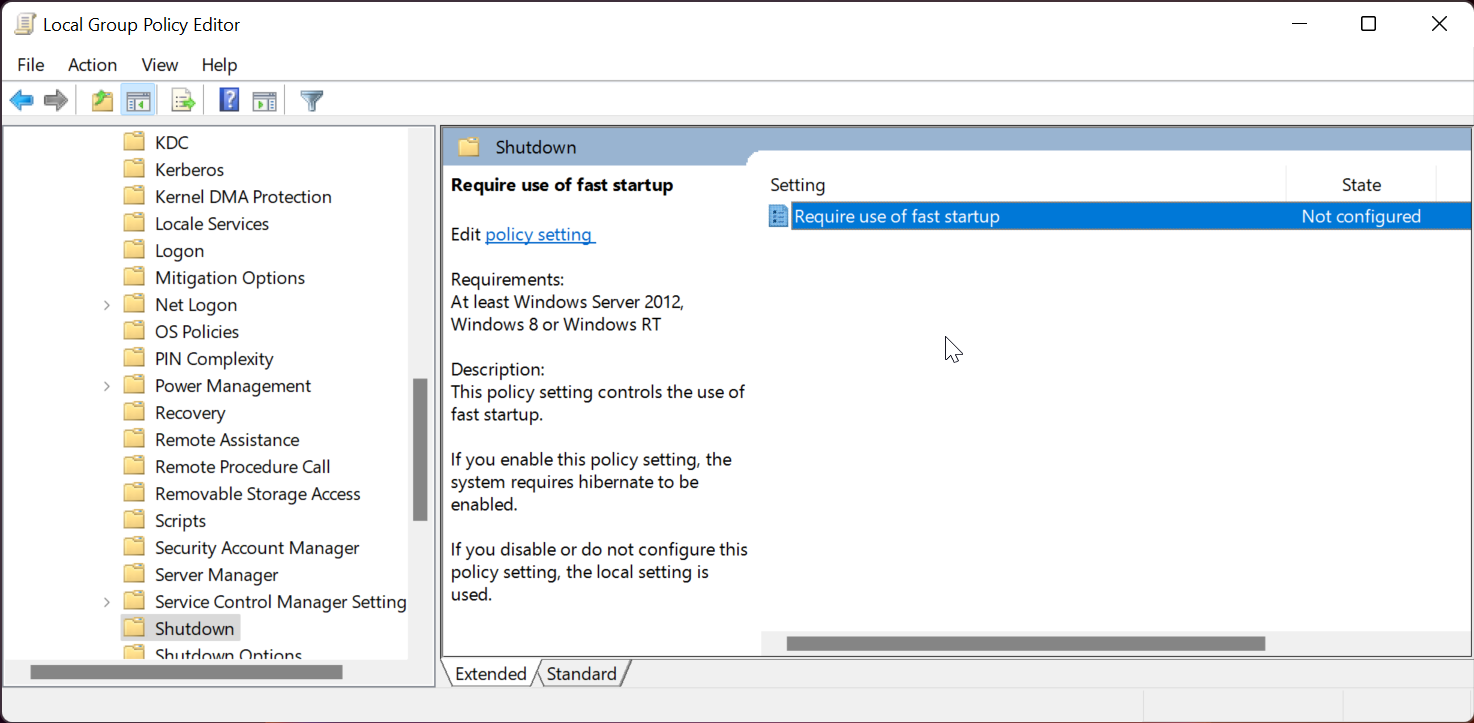Expand the Net Logon tree node
This screenshot has height=723, width=1474.
(x=107, y=303)
